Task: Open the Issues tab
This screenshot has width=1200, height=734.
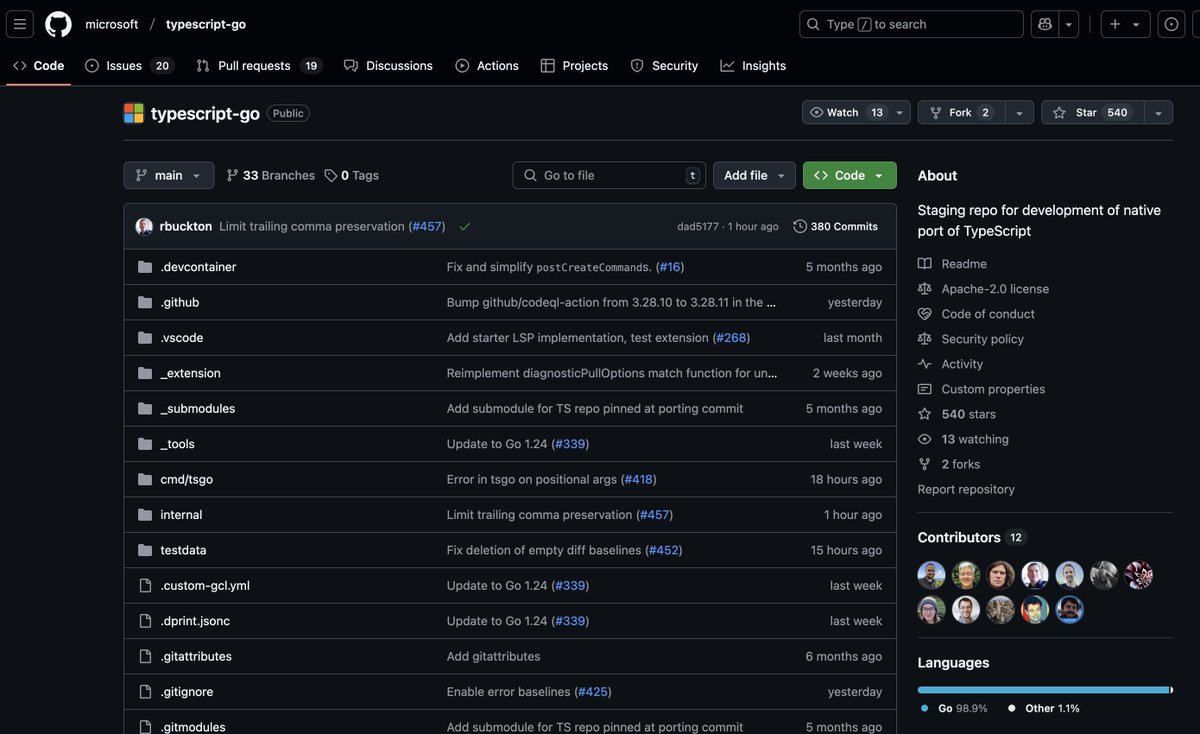Action: (x=129, y=66)
